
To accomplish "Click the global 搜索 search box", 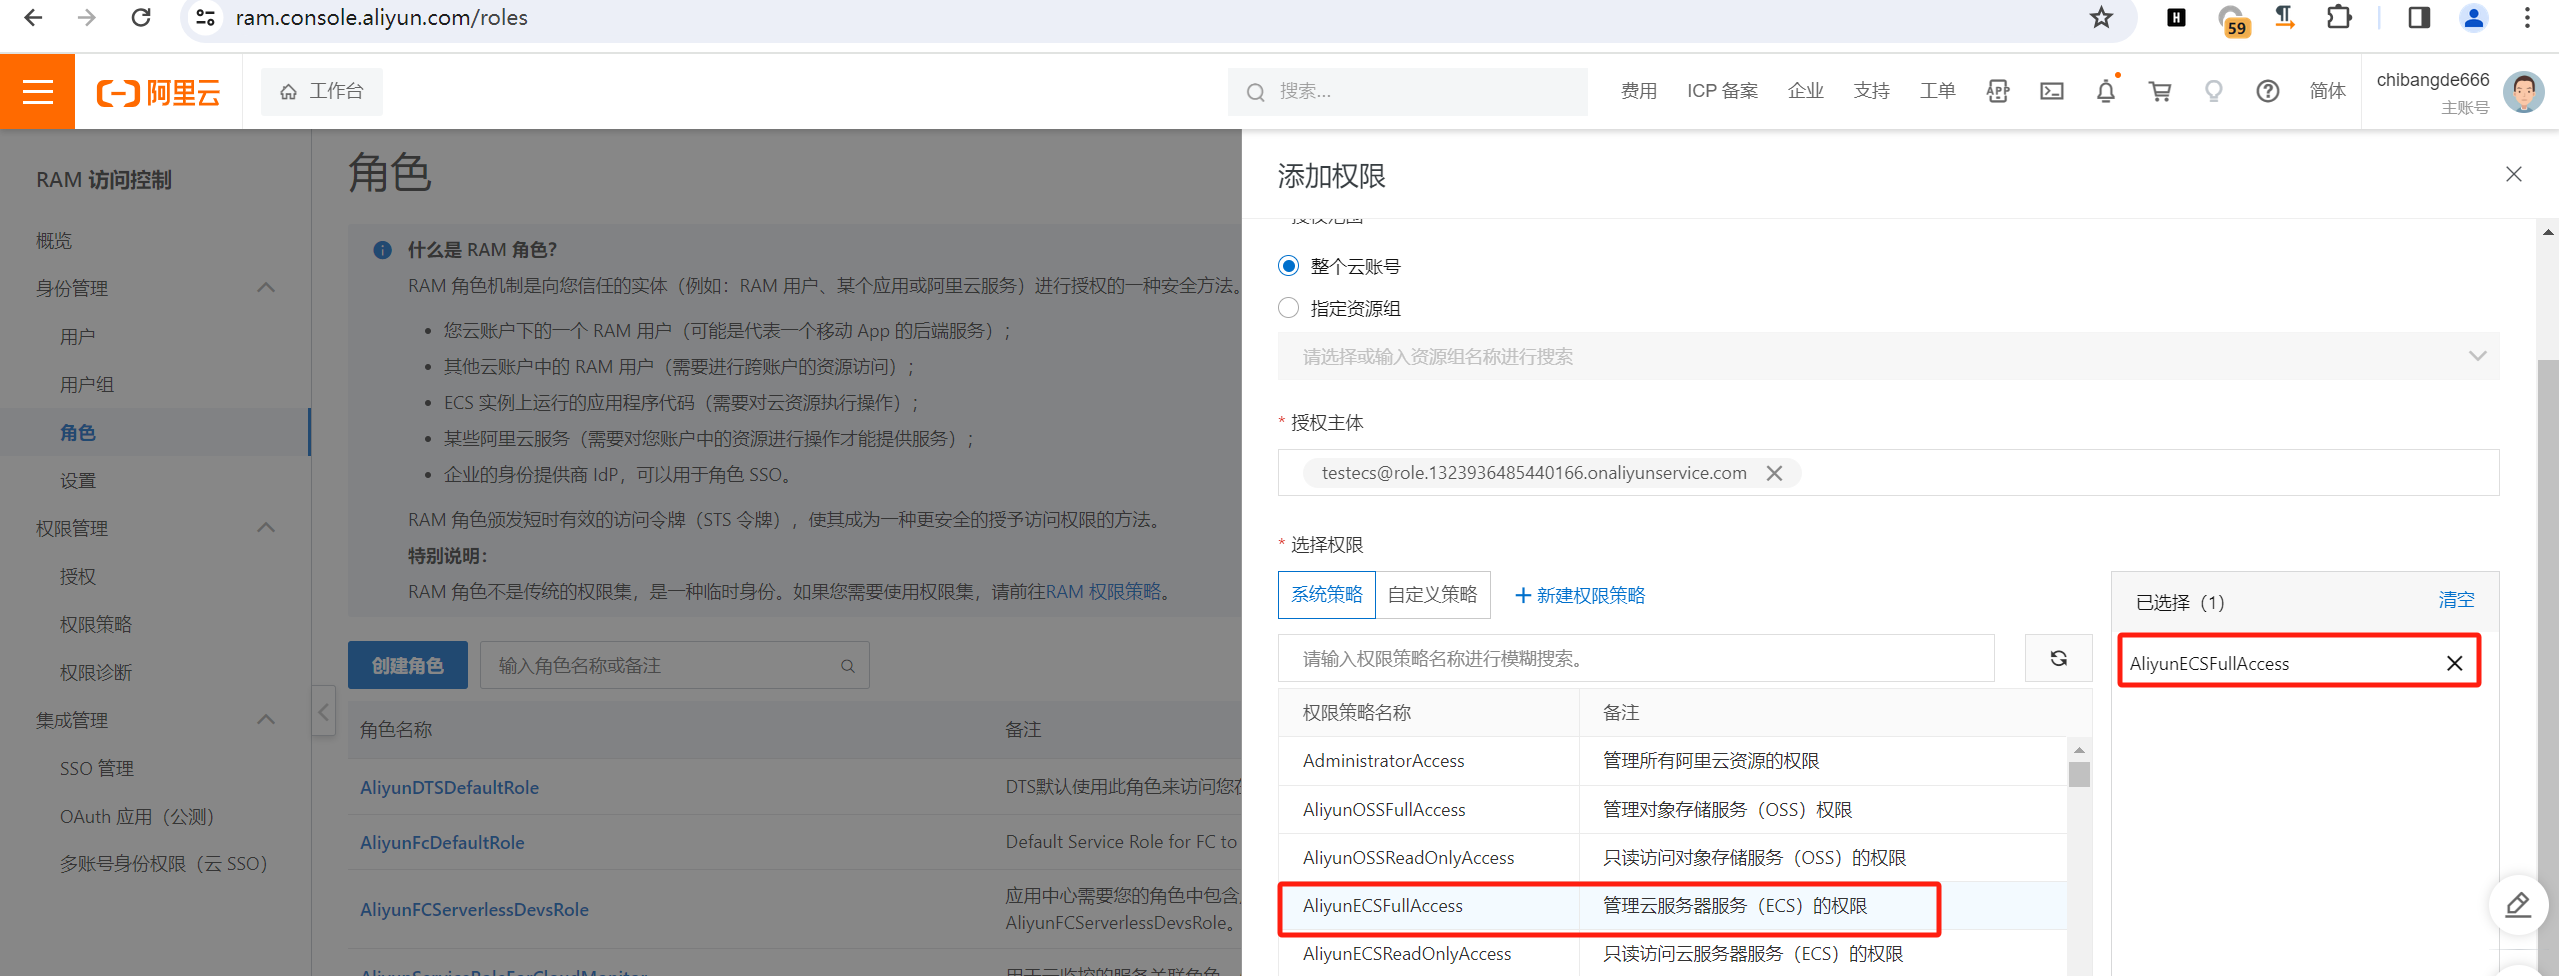I will 1407,91.
